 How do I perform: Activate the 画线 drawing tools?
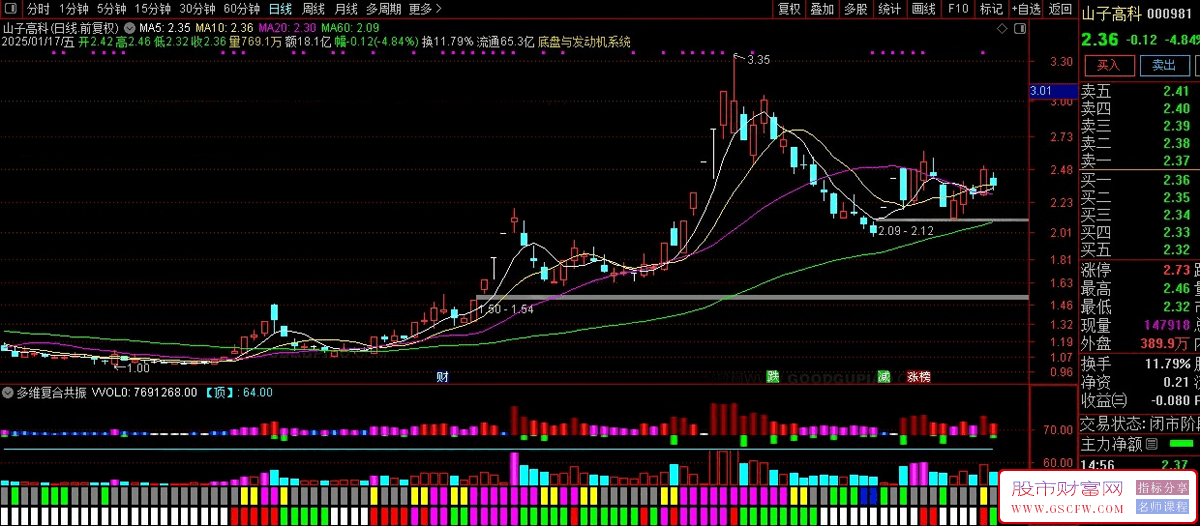click(923, 9)
